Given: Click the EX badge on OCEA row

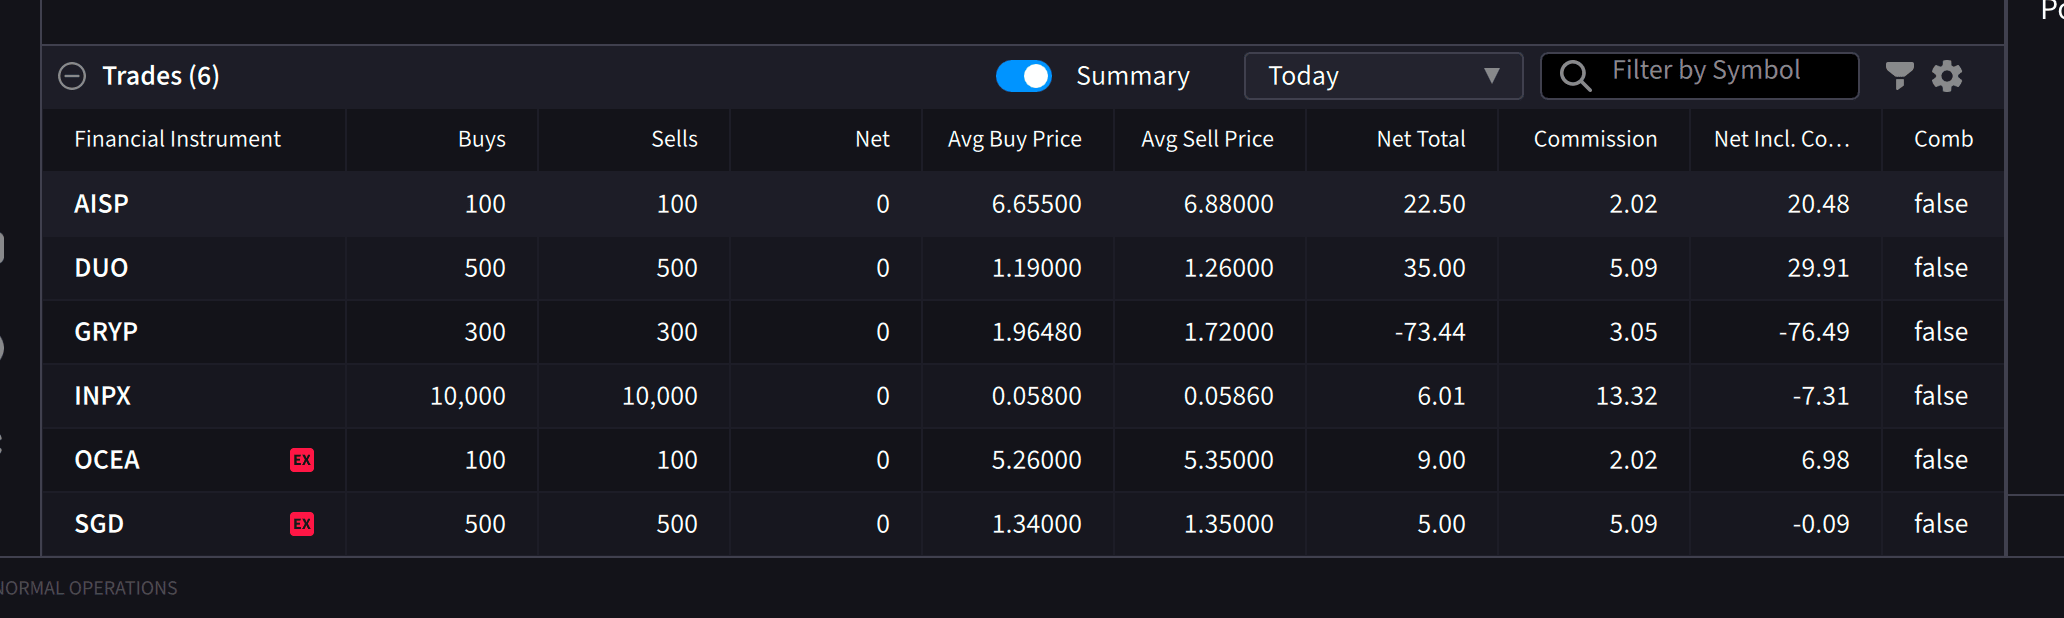Looking at the screenshot, I should click(302, 460).
